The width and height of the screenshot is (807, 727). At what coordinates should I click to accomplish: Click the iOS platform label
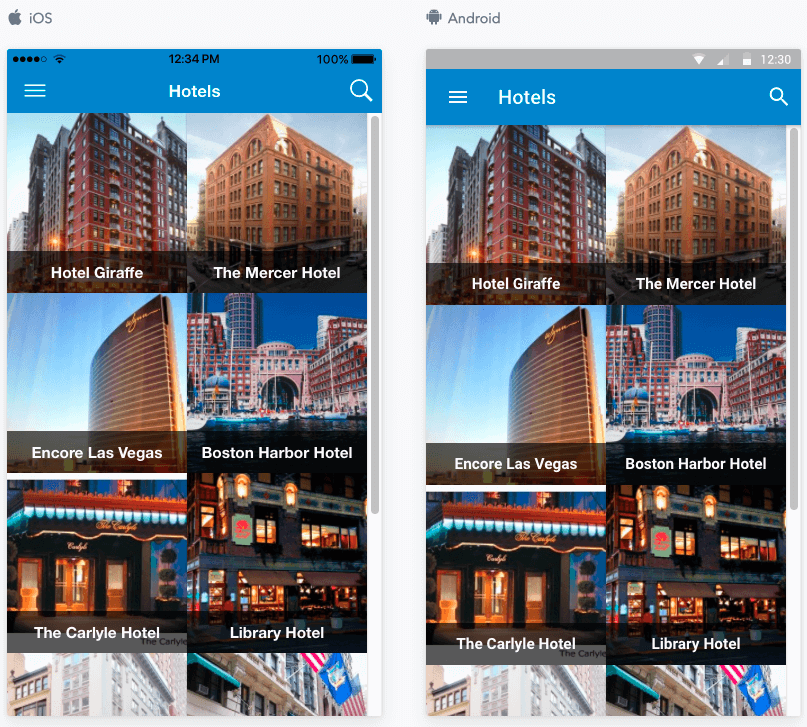40,18
